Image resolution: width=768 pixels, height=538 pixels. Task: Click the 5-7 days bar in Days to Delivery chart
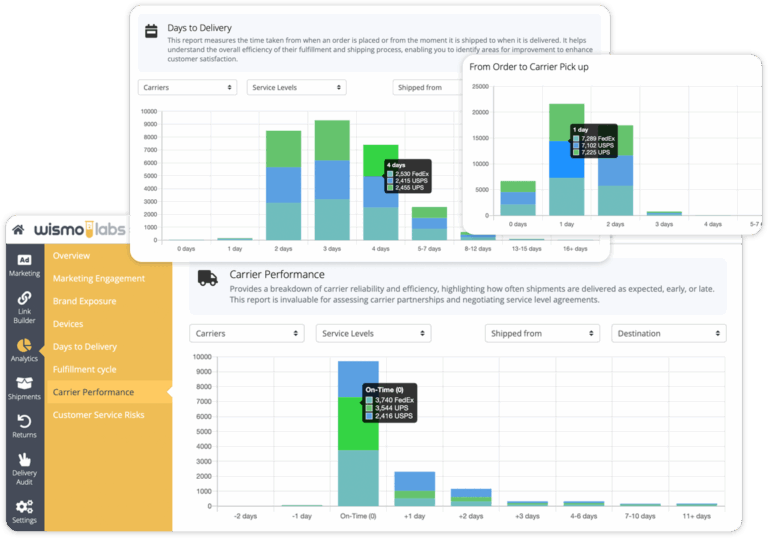coord(429,223)
